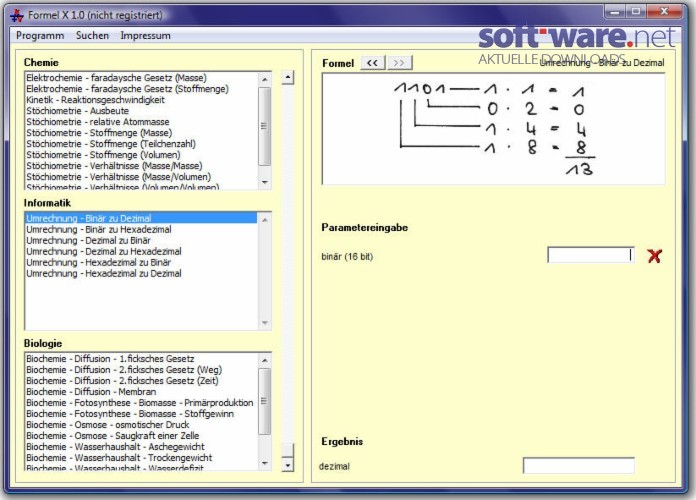Viewport: 696px width, 500px height.
Task: Select Umrechnung - Dezimal zu Hexadezimal
Action: [x=141, y=251]
